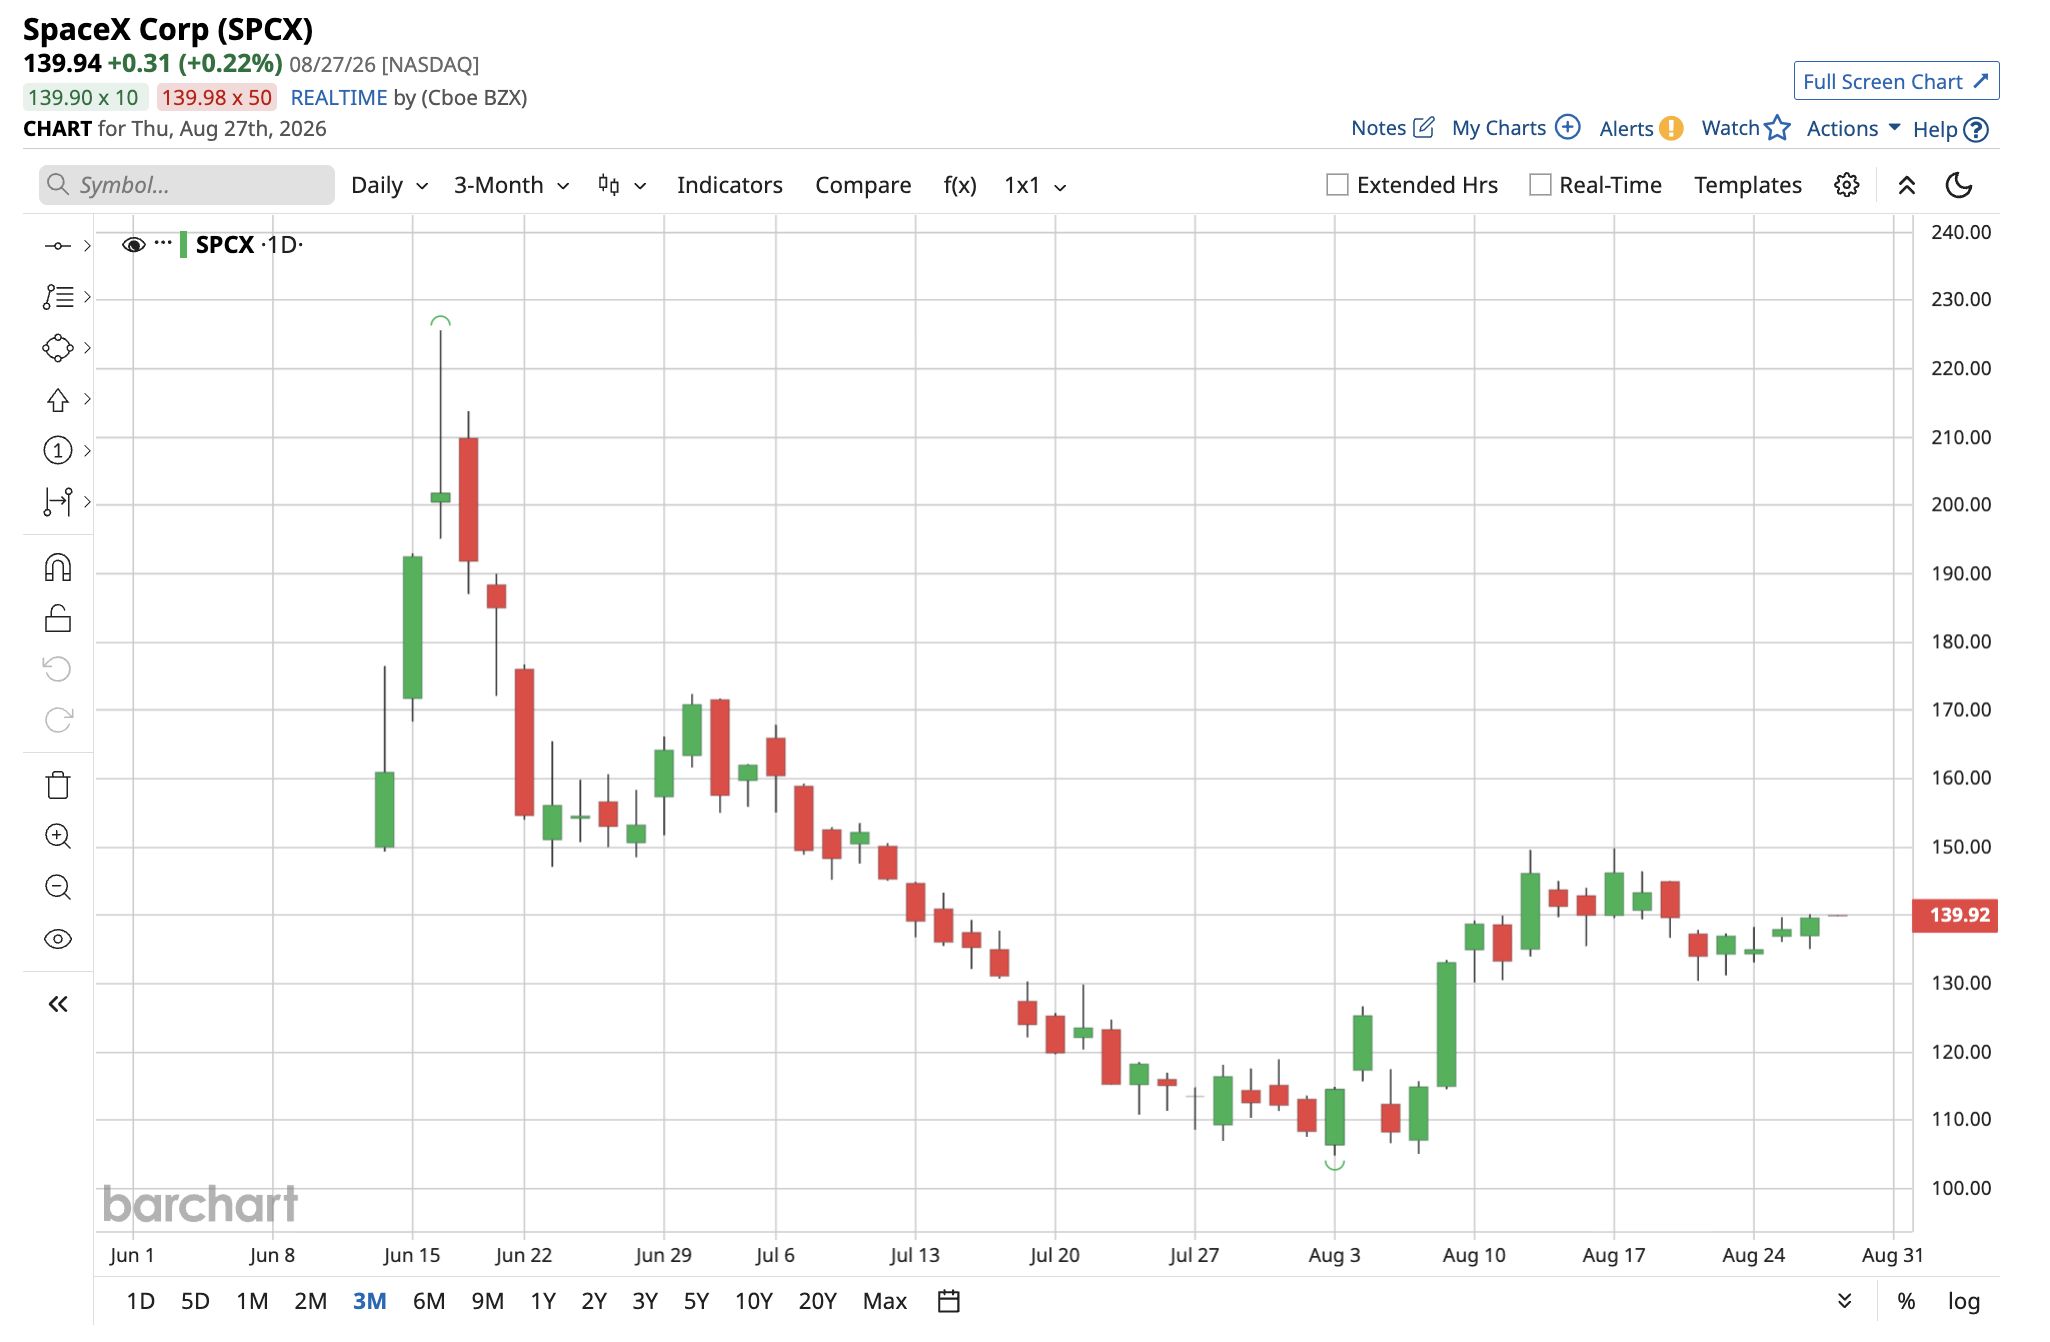This screenshot has height=1342, width=2050.
Task: Select the 2Y time range
Action: [x=594, y=1301]
